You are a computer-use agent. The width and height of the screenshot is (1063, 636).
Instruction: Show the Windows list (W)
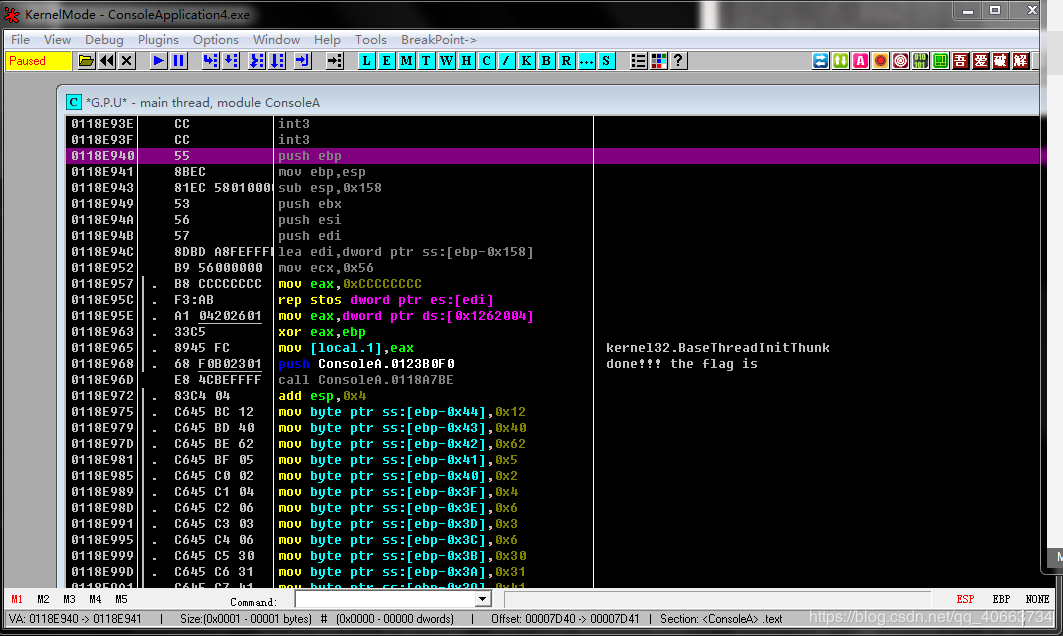point(447,61)
